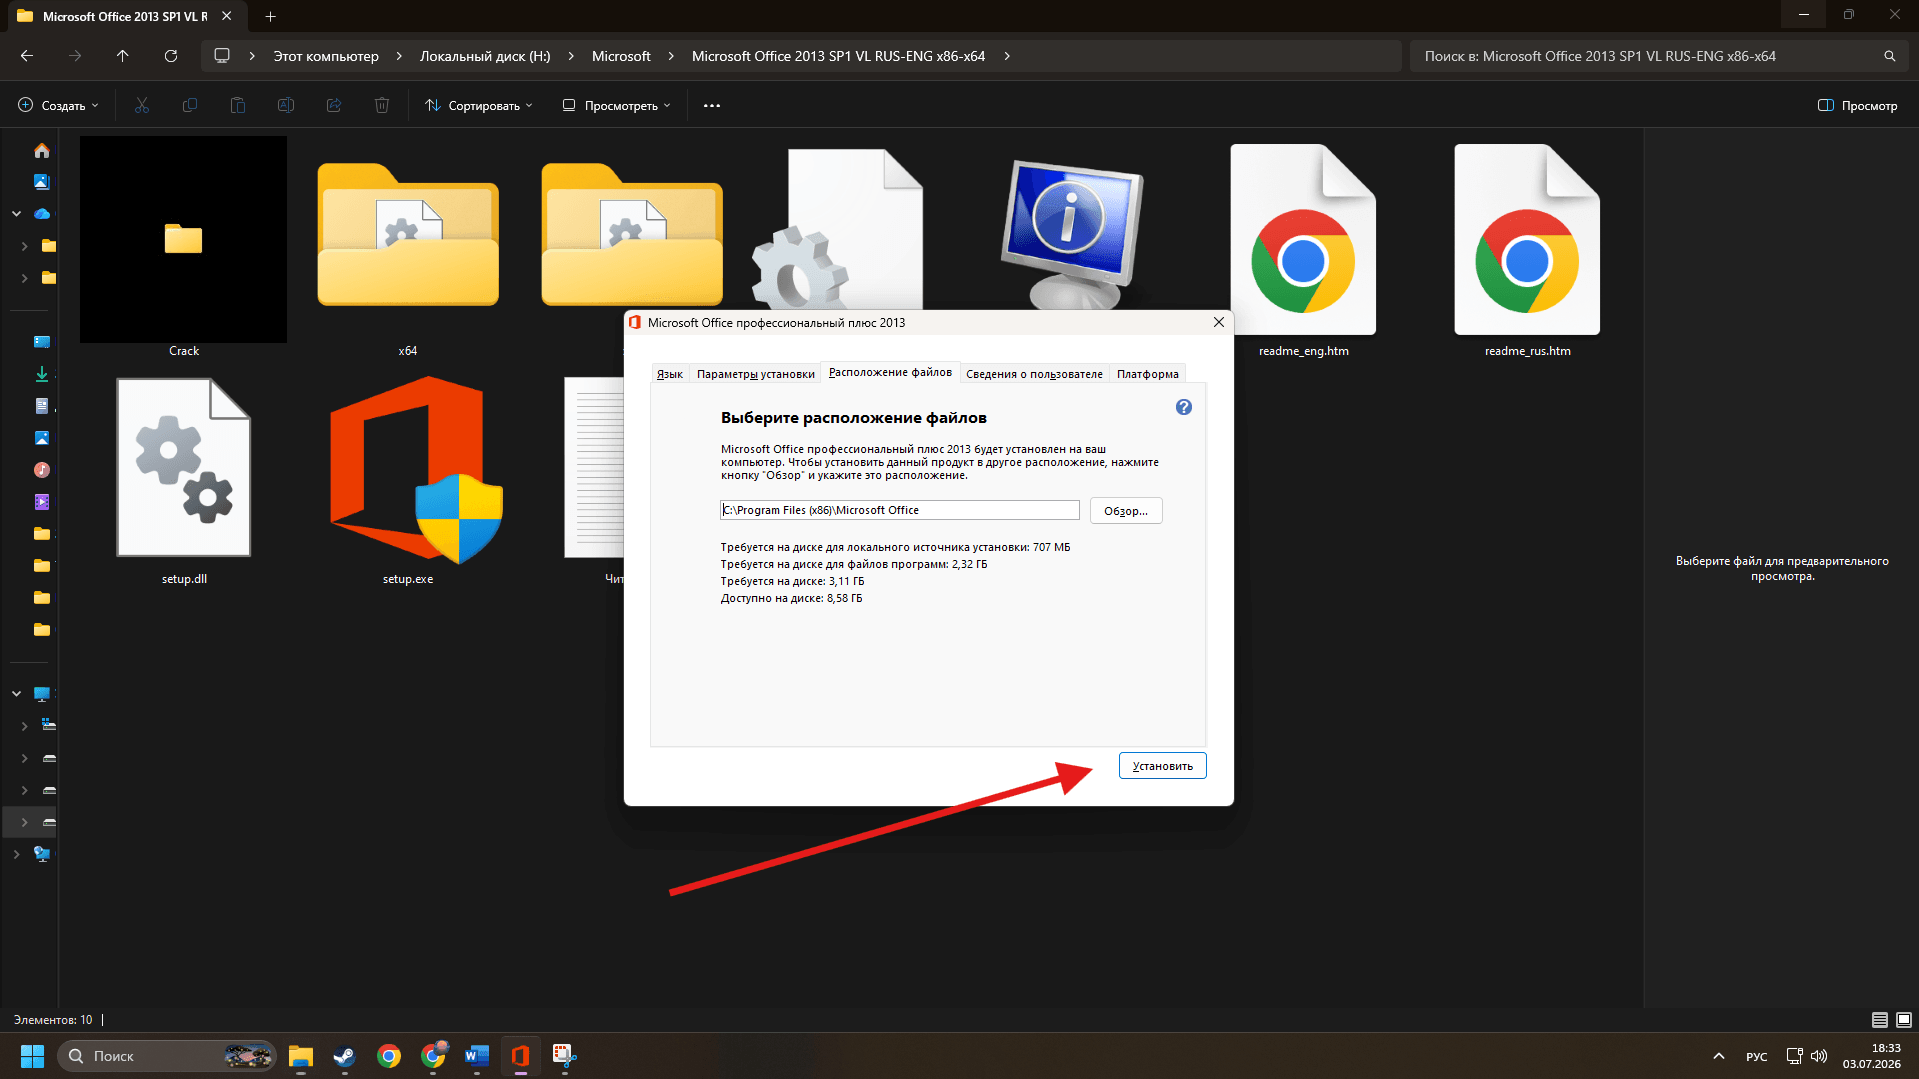This screenshot has height=1079, width=1919.
Task: Open Music folder in sidebar
Action: (42, 470)
